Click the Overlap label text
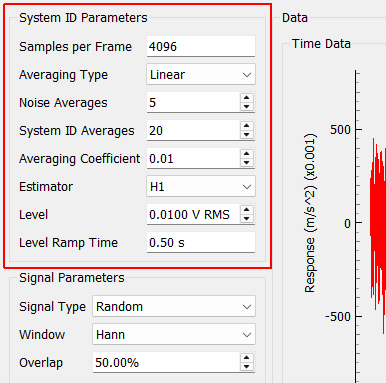The width and height of the screenshot is (386, 383). point(41,363)
